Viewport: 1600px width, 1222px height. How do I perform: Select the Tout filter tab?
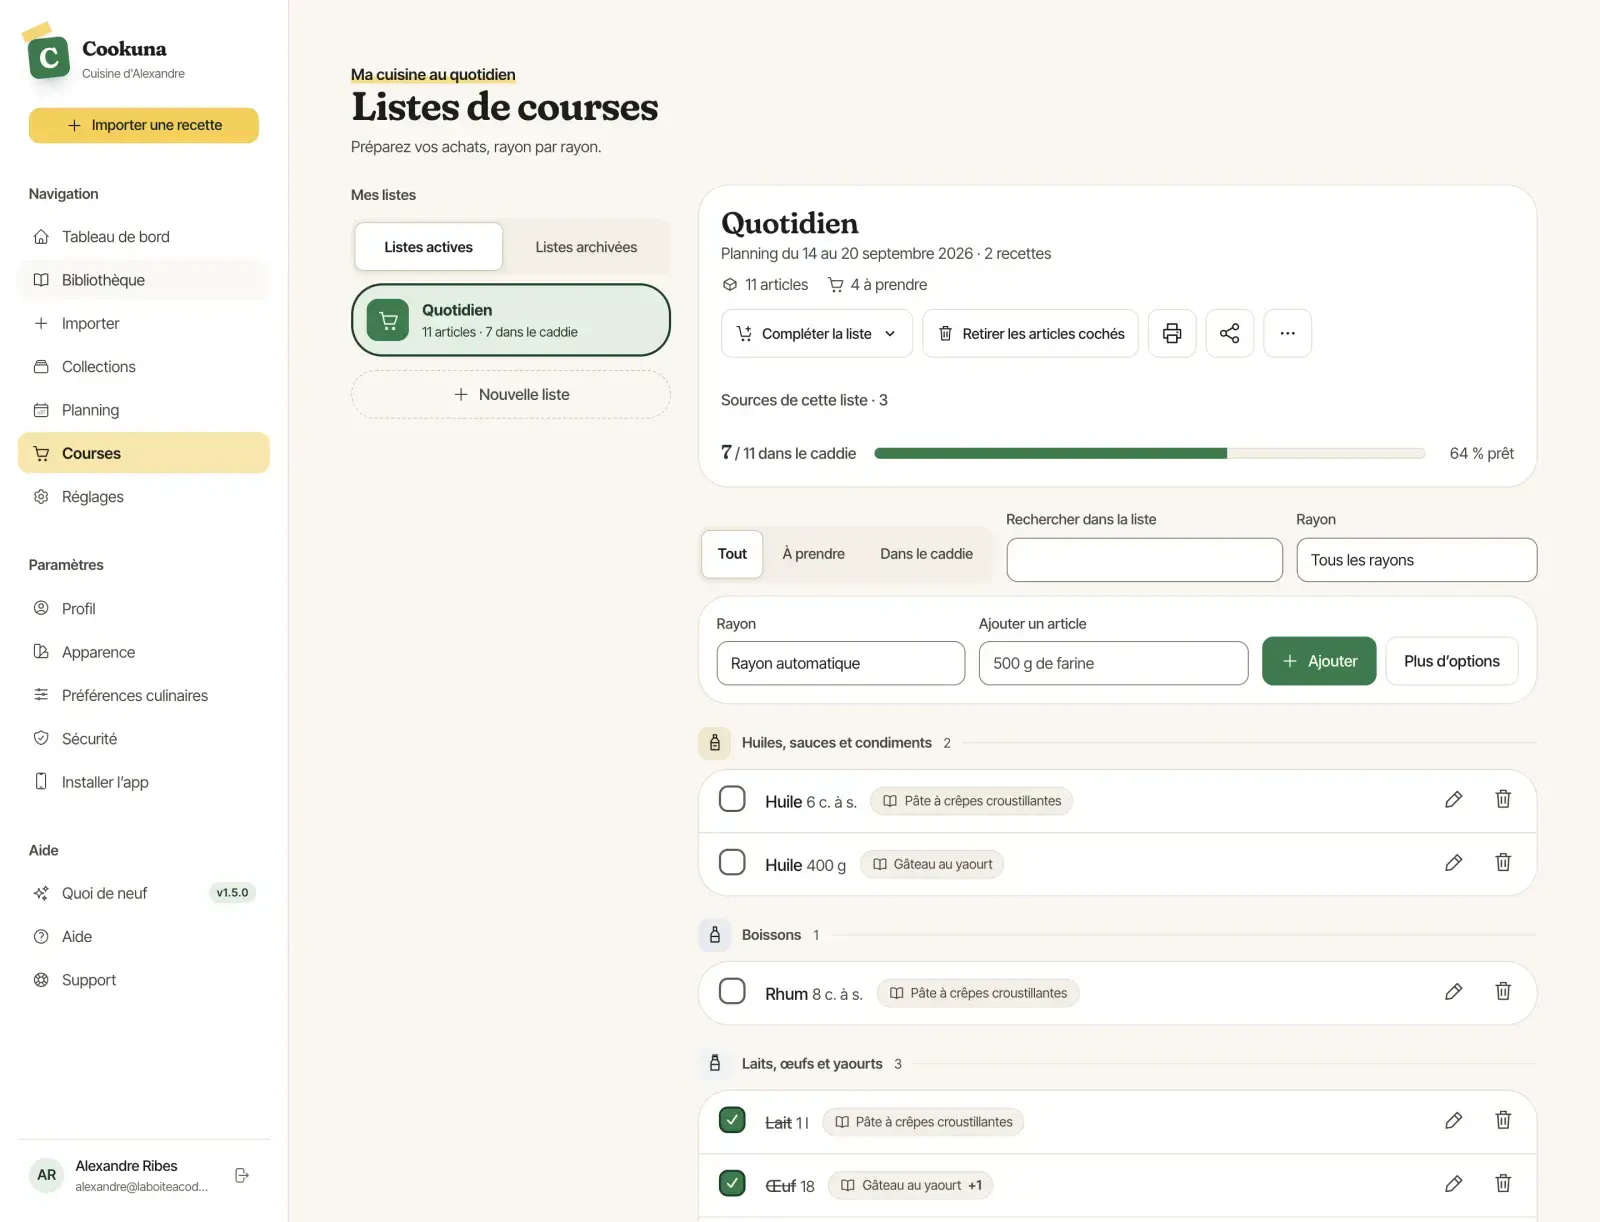point(732,554)
